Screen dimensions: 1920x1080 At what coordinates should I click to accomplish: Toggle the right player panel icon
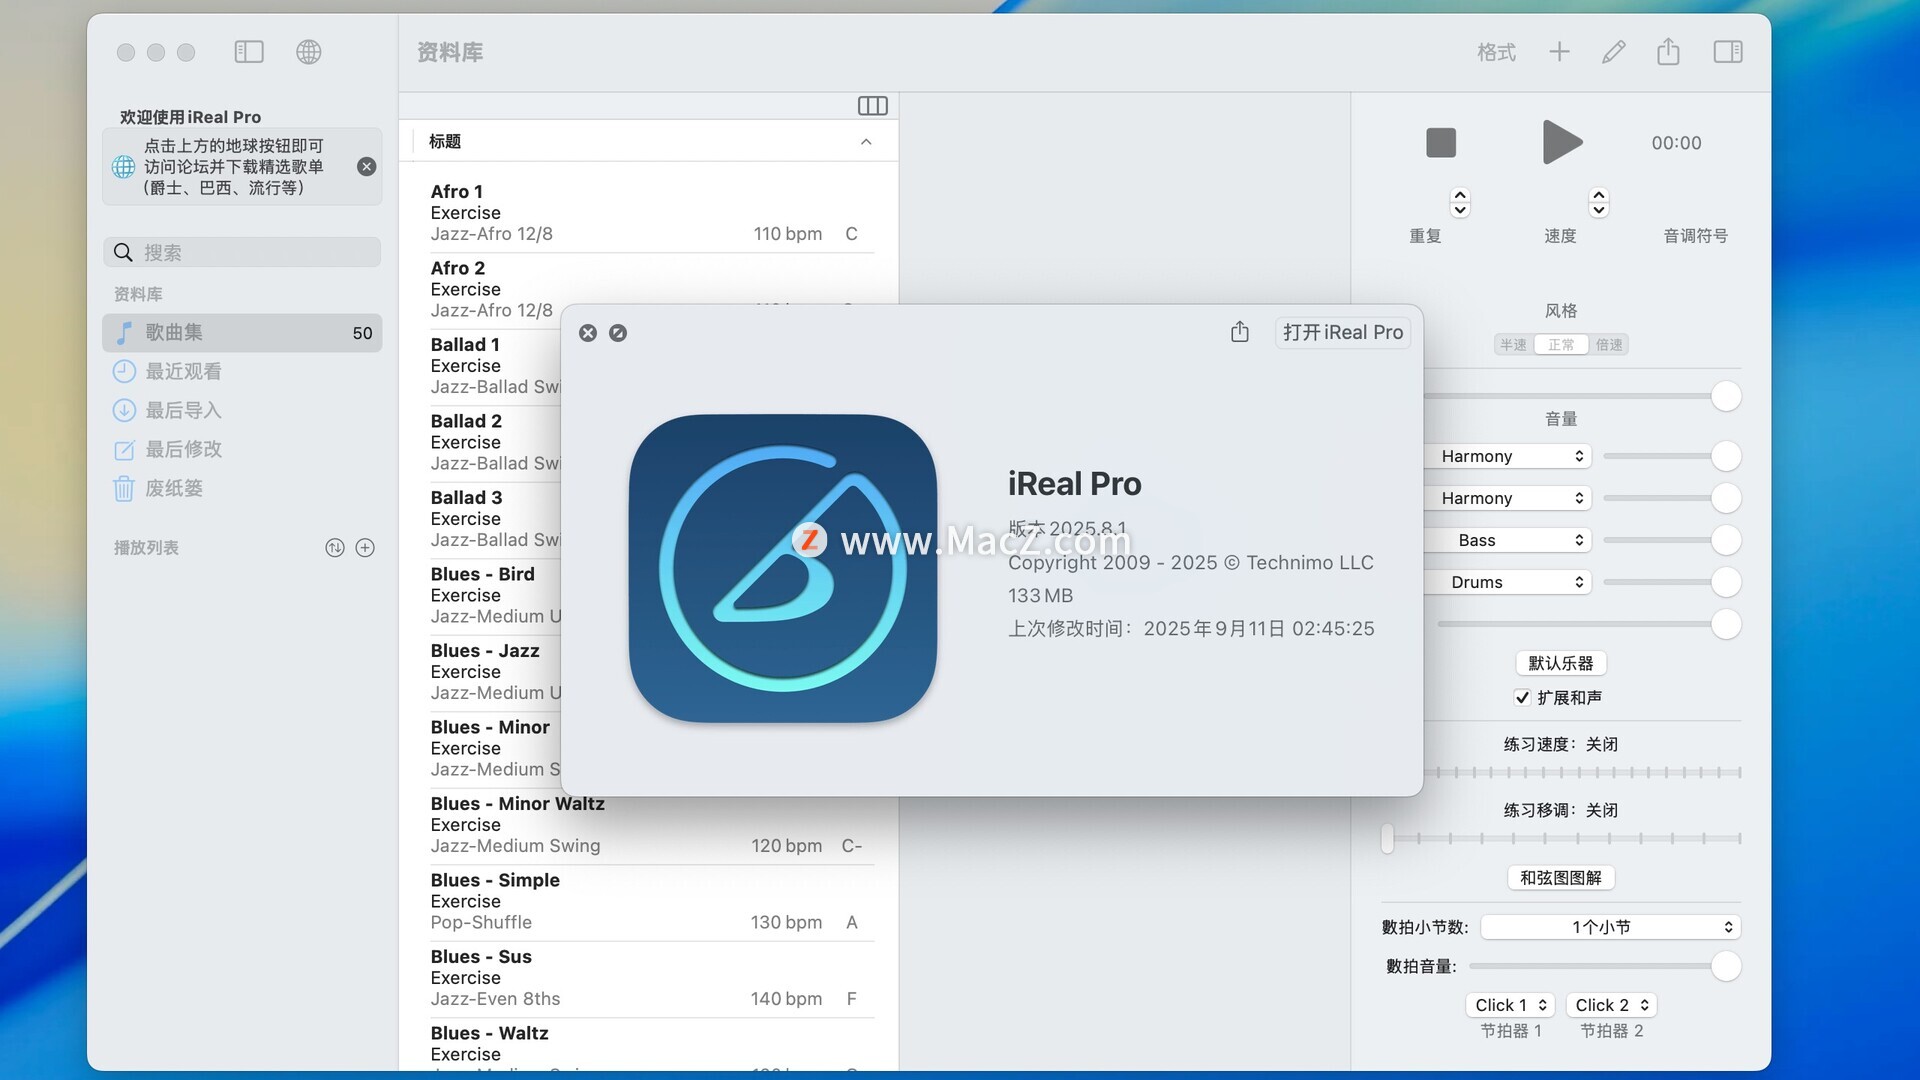(1728, 52)
